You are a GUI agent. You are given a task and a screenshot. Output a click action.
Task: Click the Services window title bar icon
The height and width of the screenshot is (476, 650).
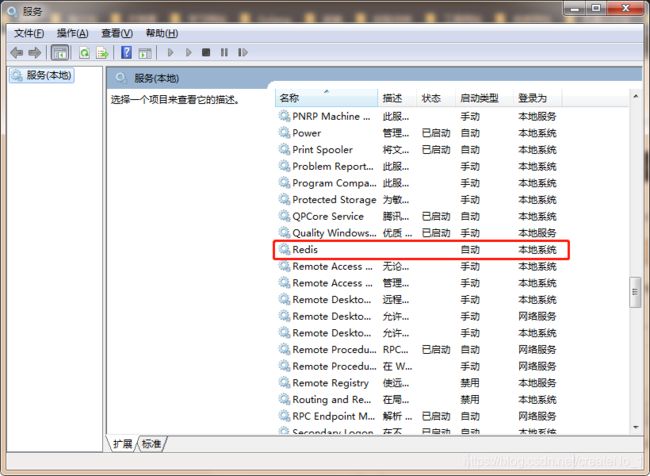(12, 12)
